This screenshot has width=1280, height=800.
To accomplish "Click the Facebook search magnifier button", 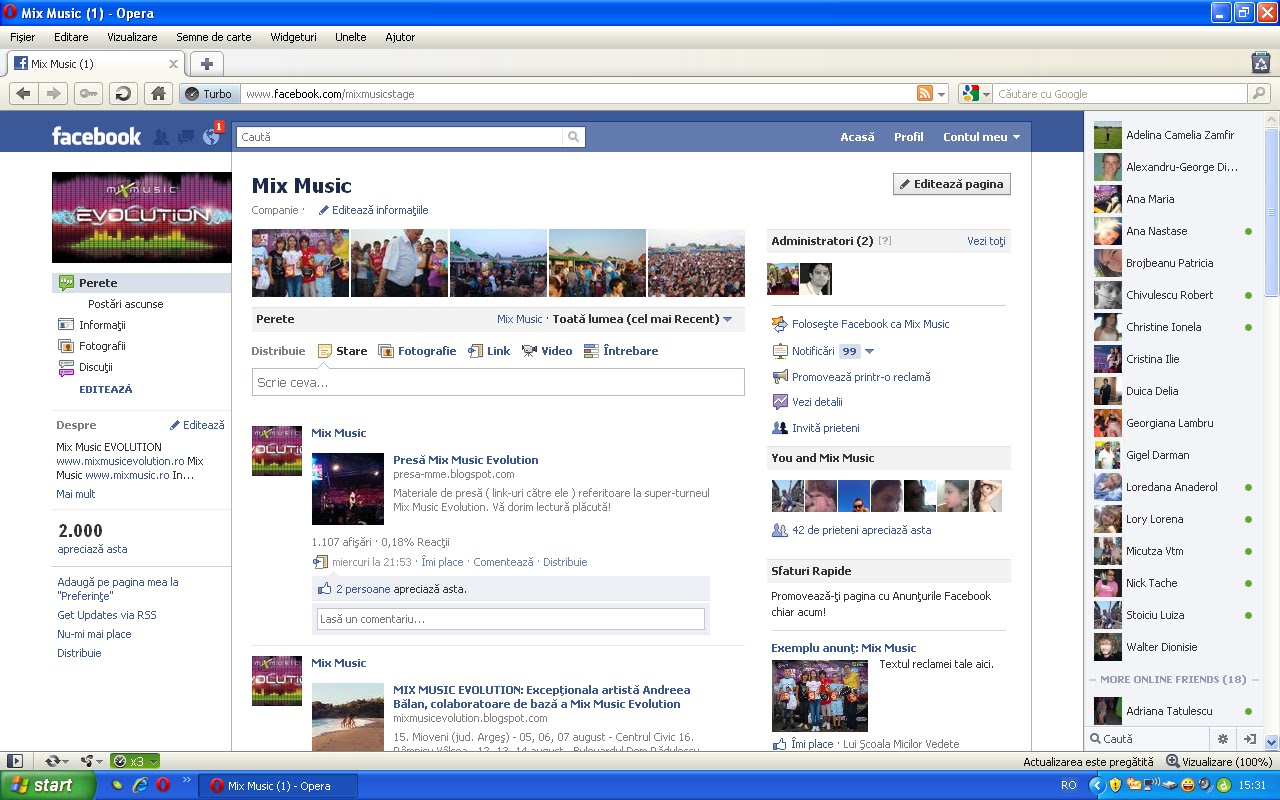I will 573,137.
